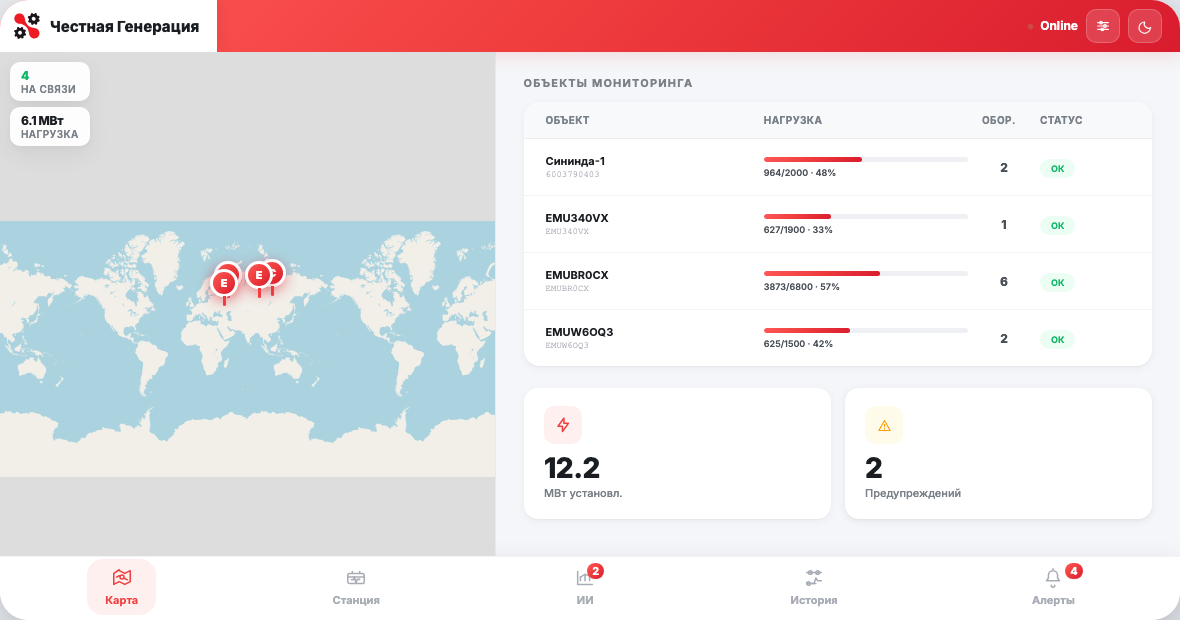Click the Честная Генерация gear logo
Image resolution: width=1180 pixels, height=620 pixels.
[26, 26]
